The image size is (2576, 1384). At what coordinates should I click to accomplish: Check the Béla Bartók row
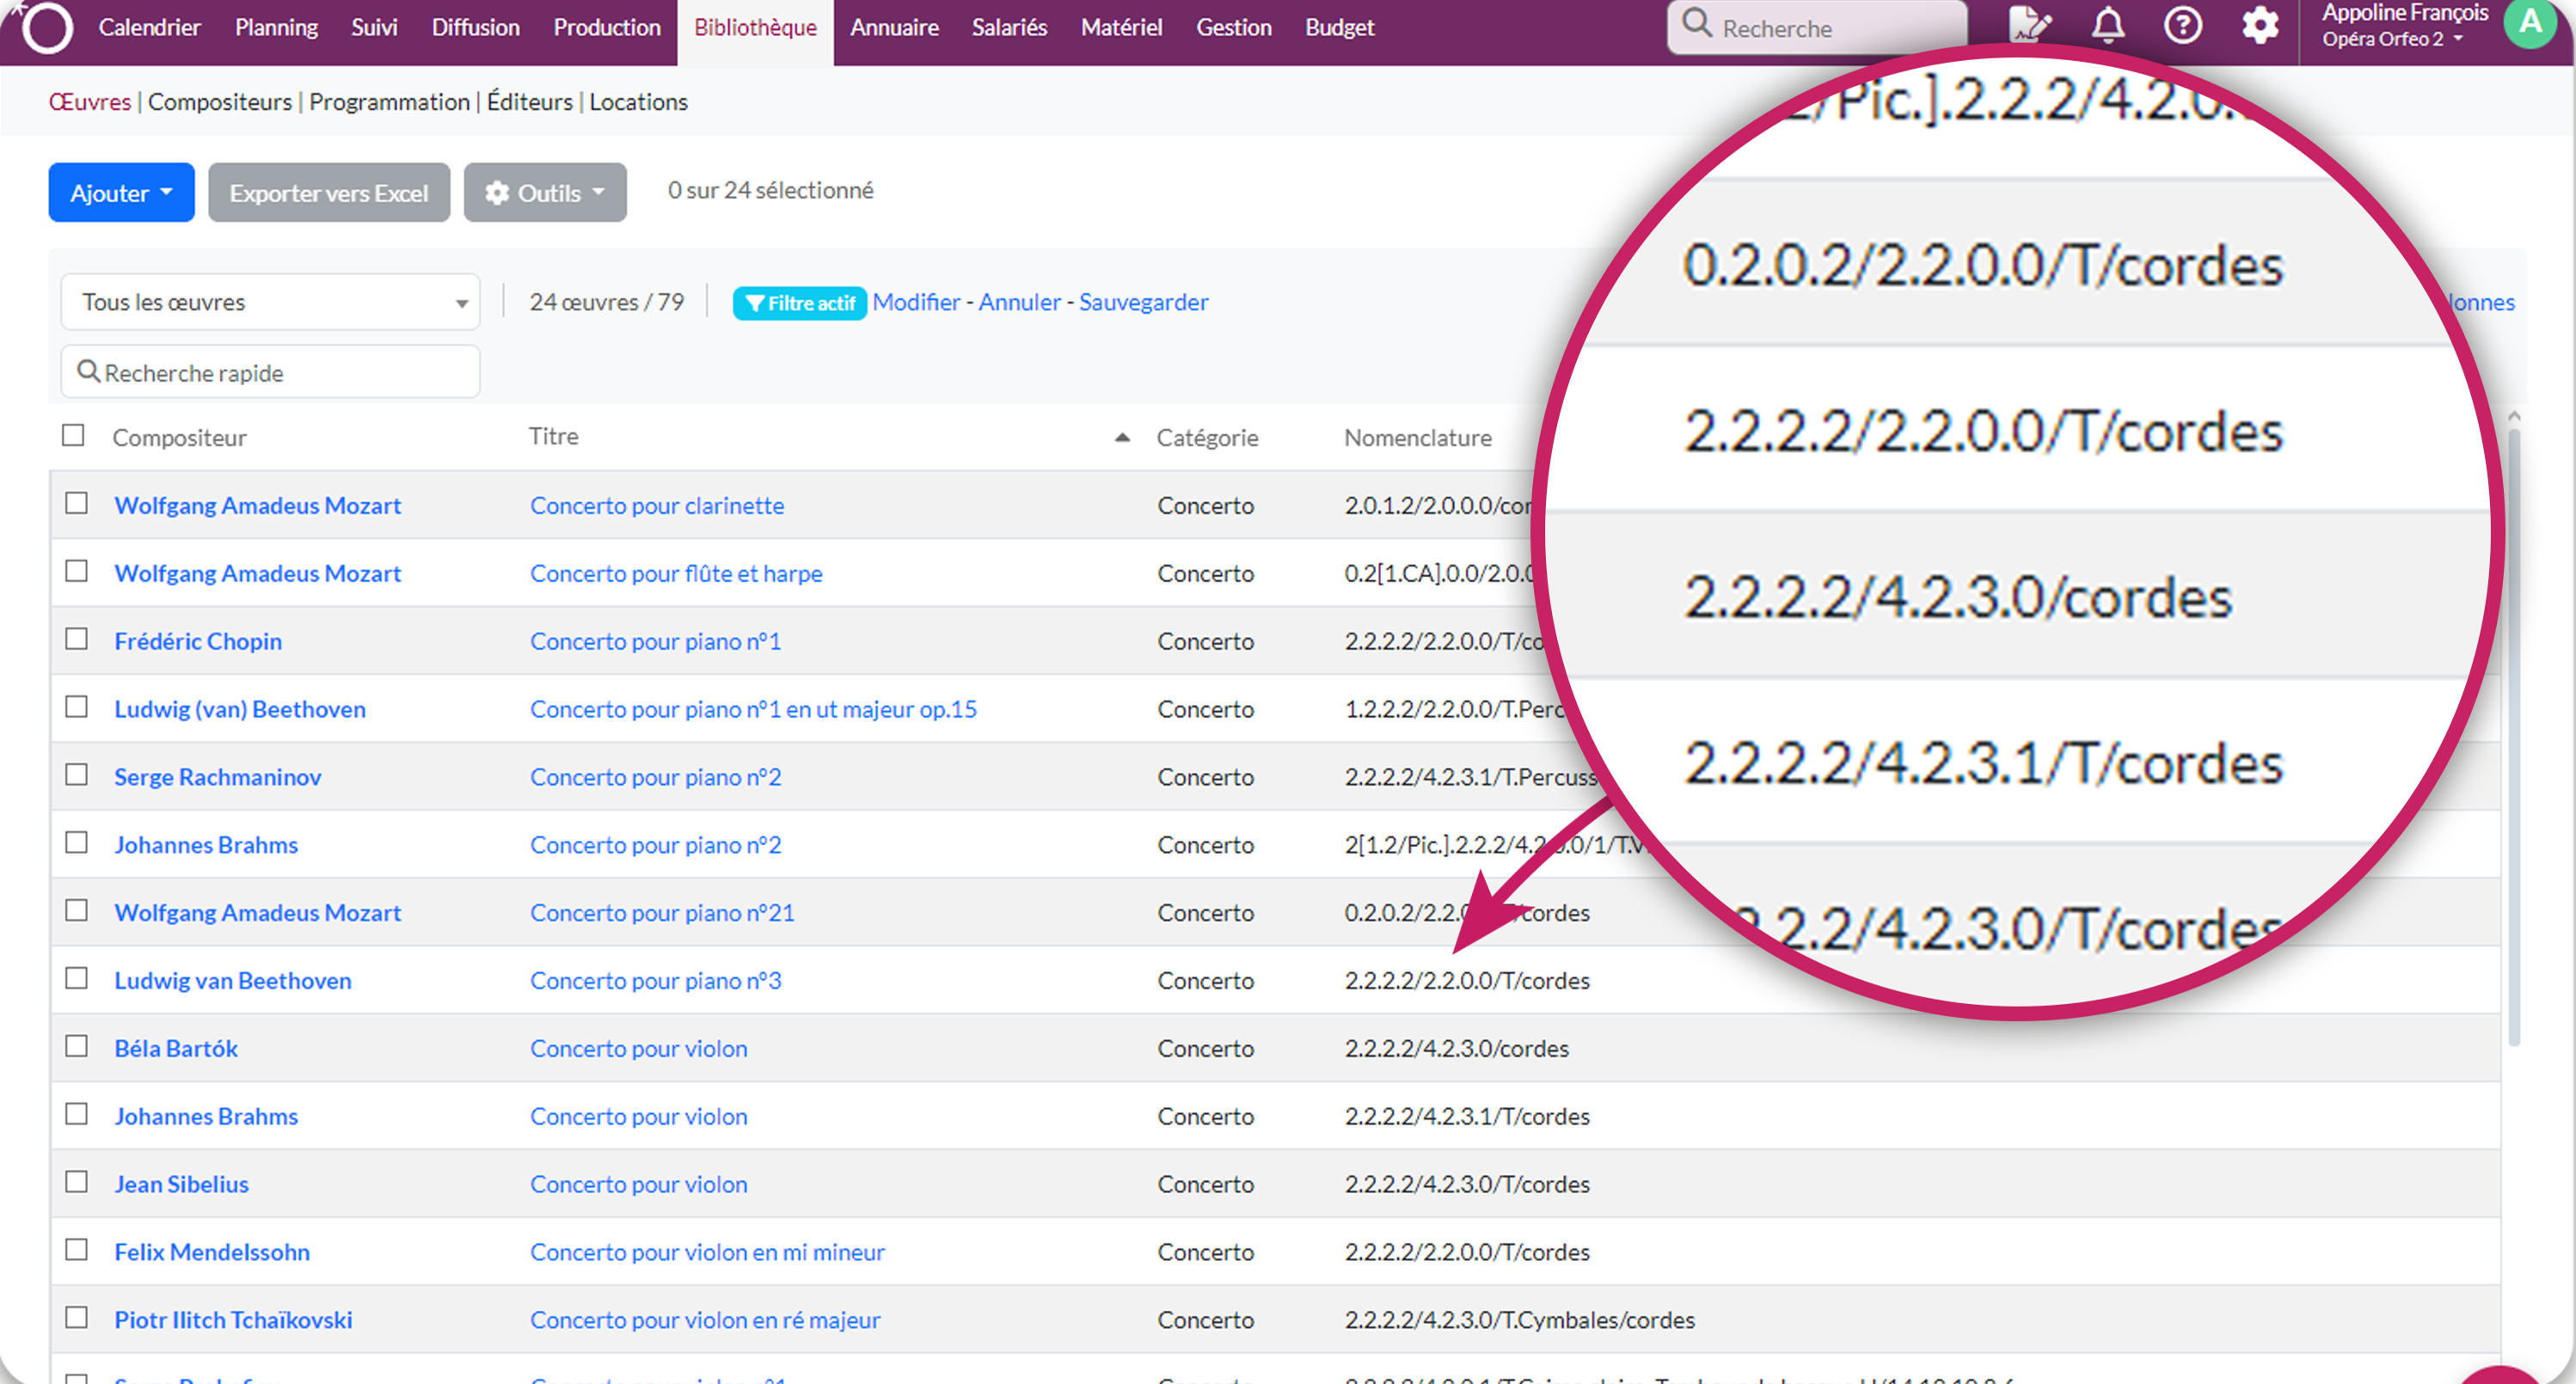[77, 1046]
